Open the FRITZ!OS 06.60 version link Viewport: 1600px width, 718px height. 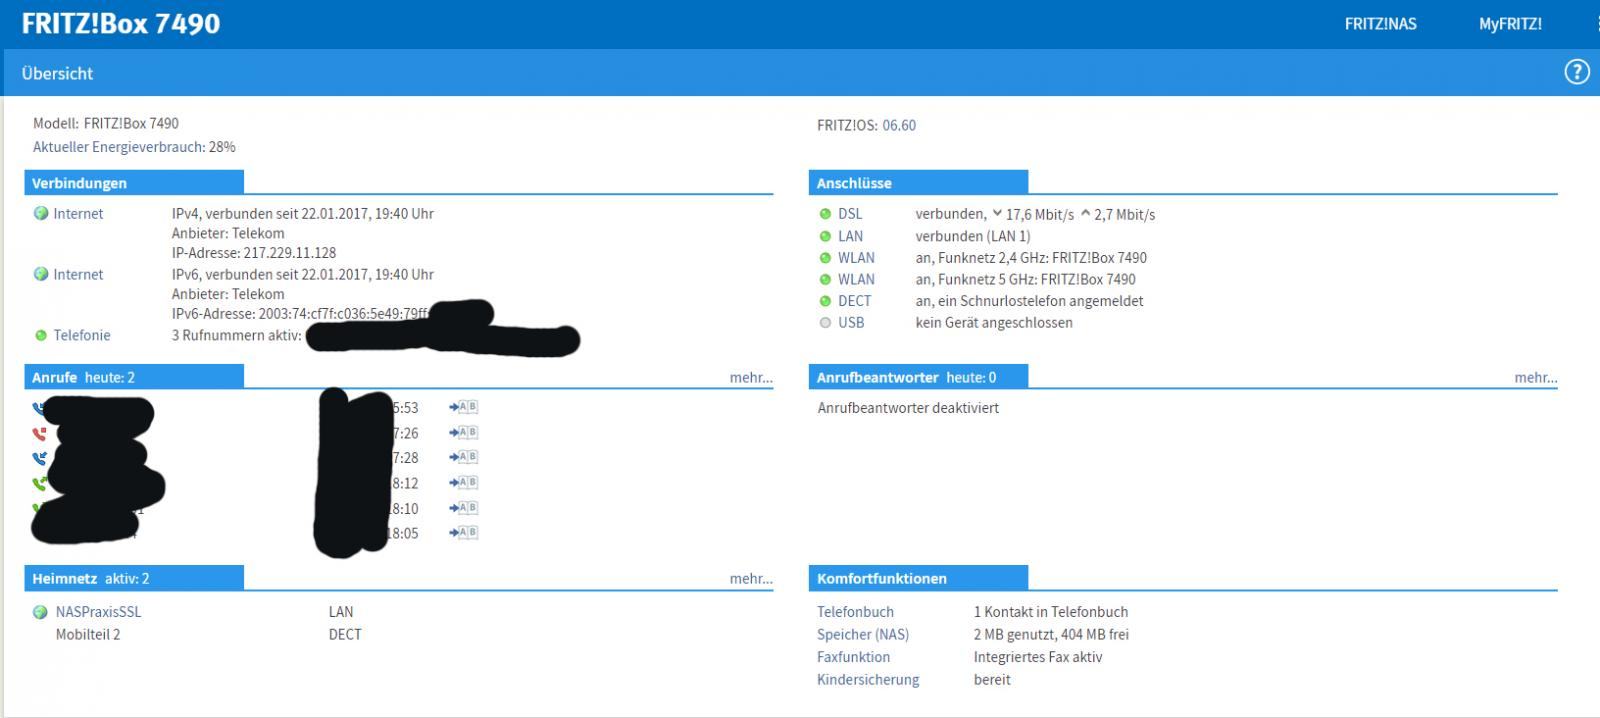click(898, 125)
